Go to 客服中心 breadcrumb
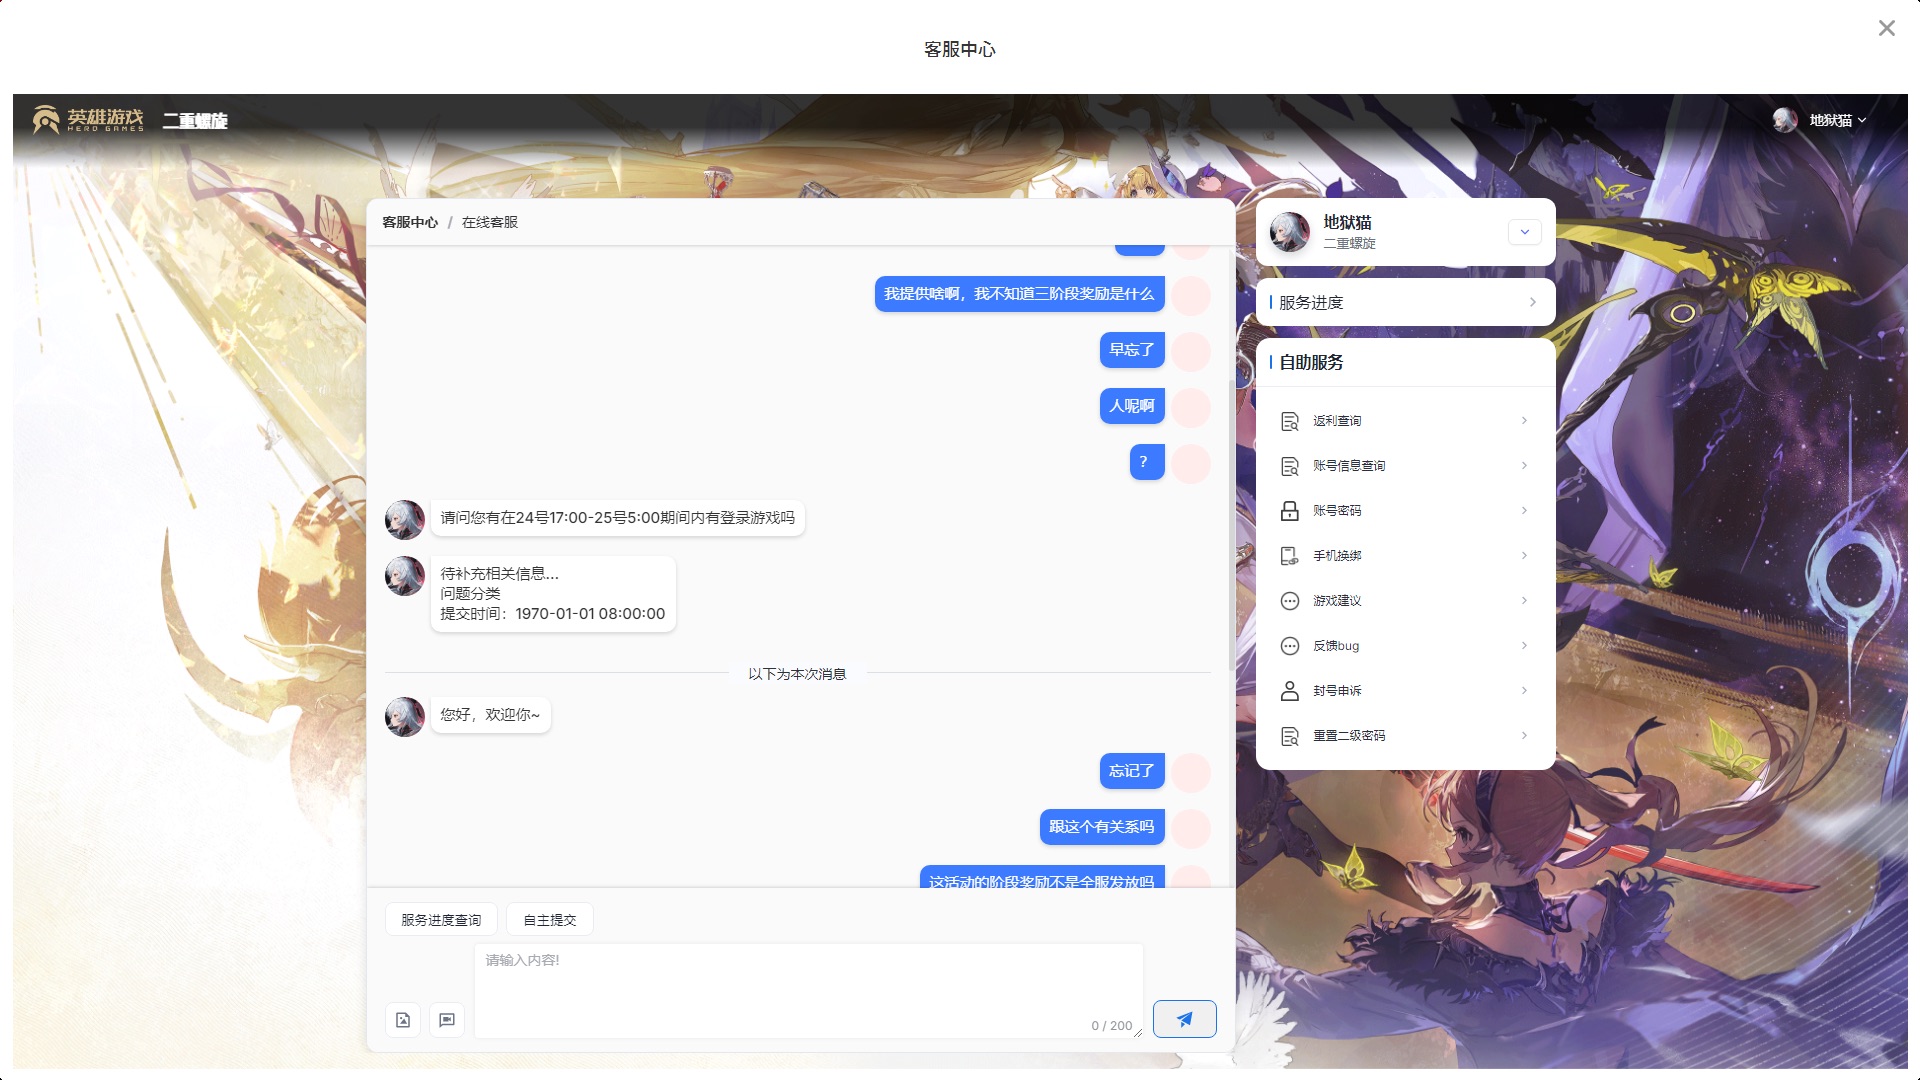This screenshot has width=1920, height=1080. point(410,222)
